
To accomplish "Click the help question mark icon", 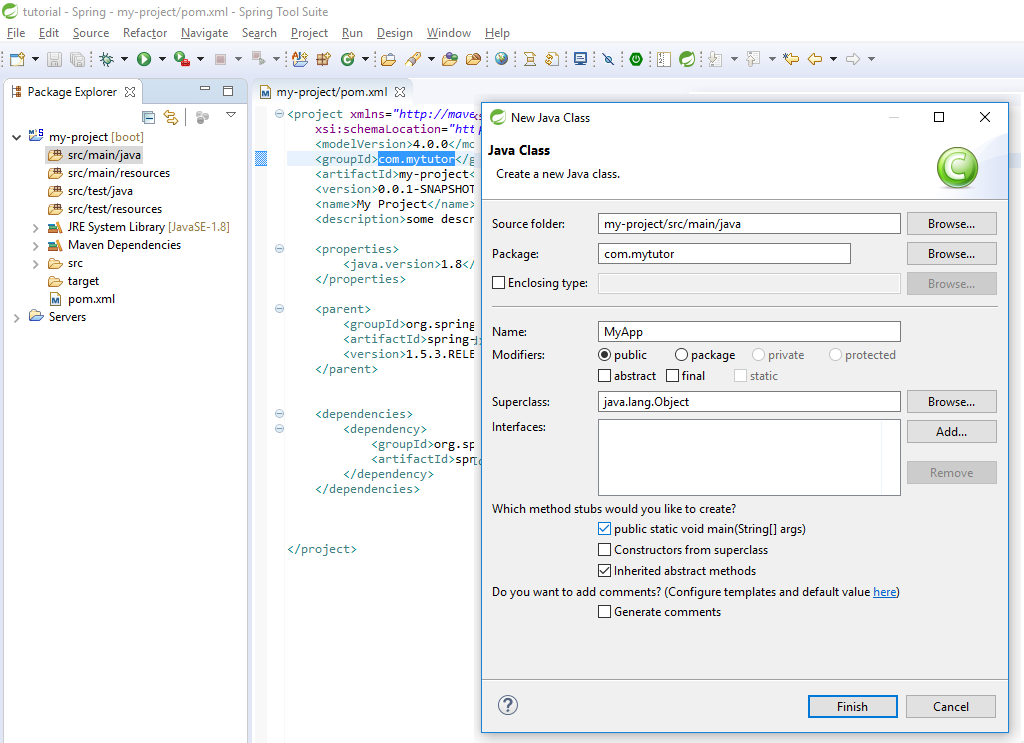I will (508, 705).
